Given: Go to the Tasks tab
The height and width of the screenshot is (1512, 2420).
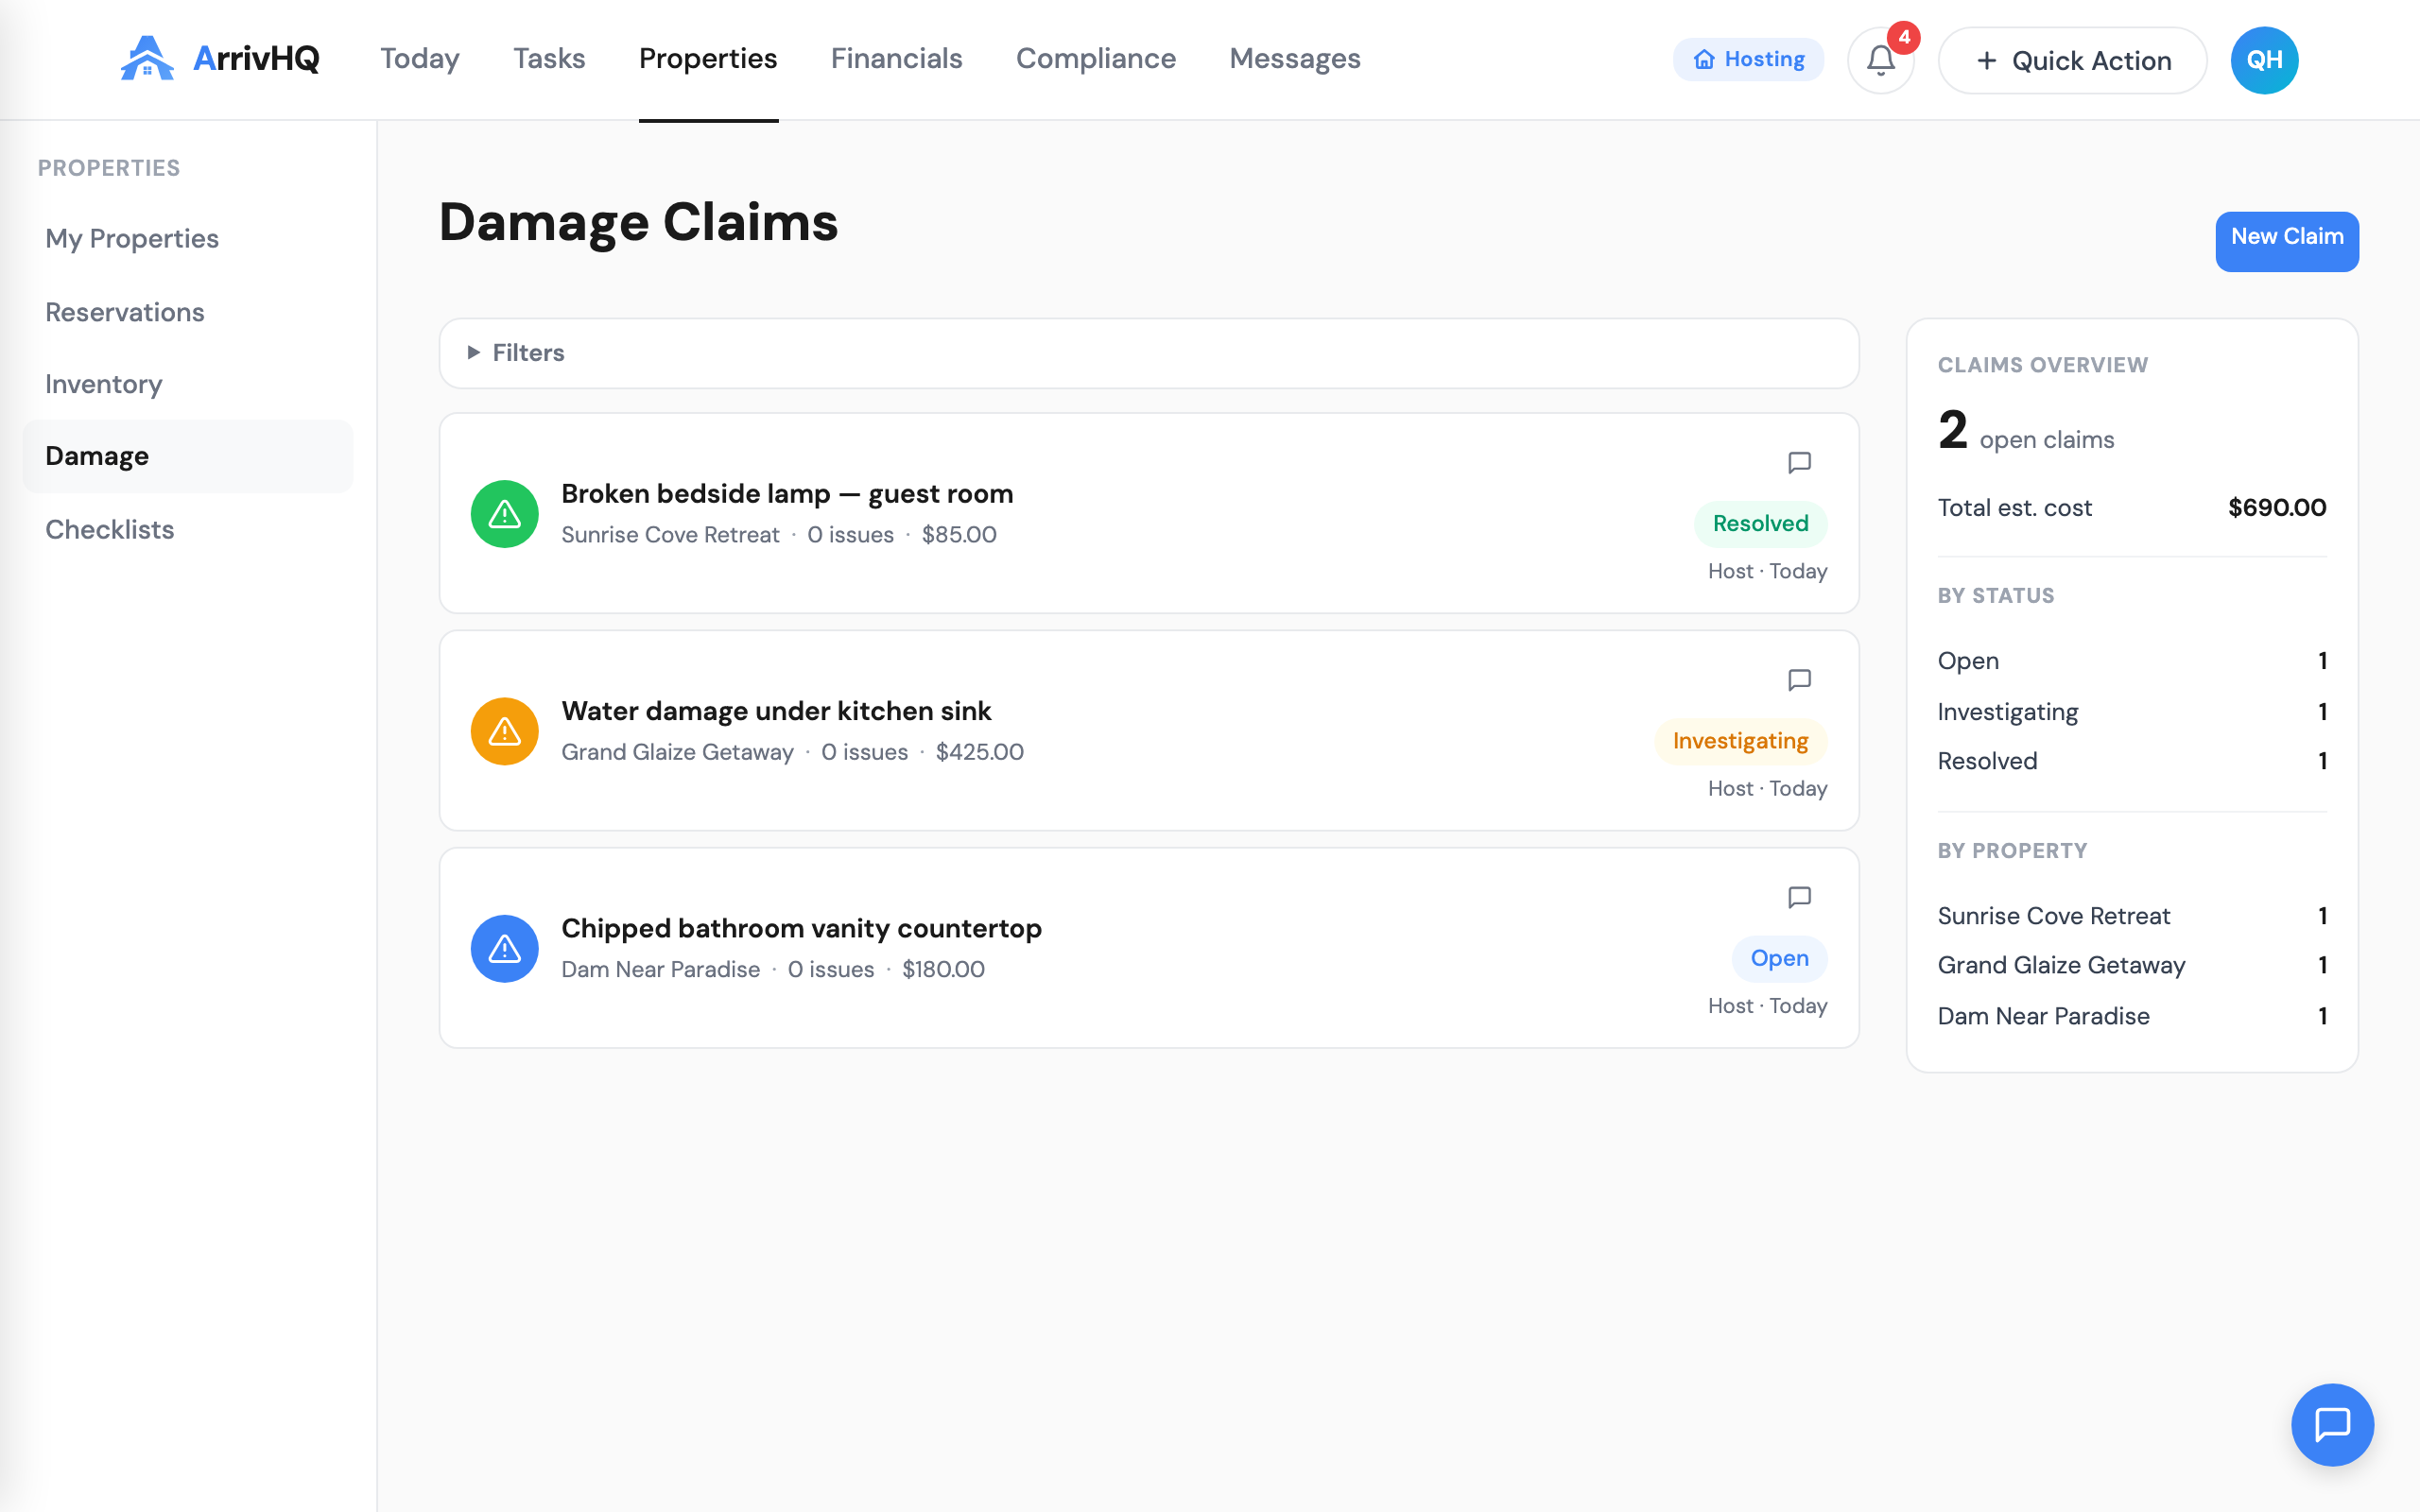Looking at the screenshot, I should (549, 59).
